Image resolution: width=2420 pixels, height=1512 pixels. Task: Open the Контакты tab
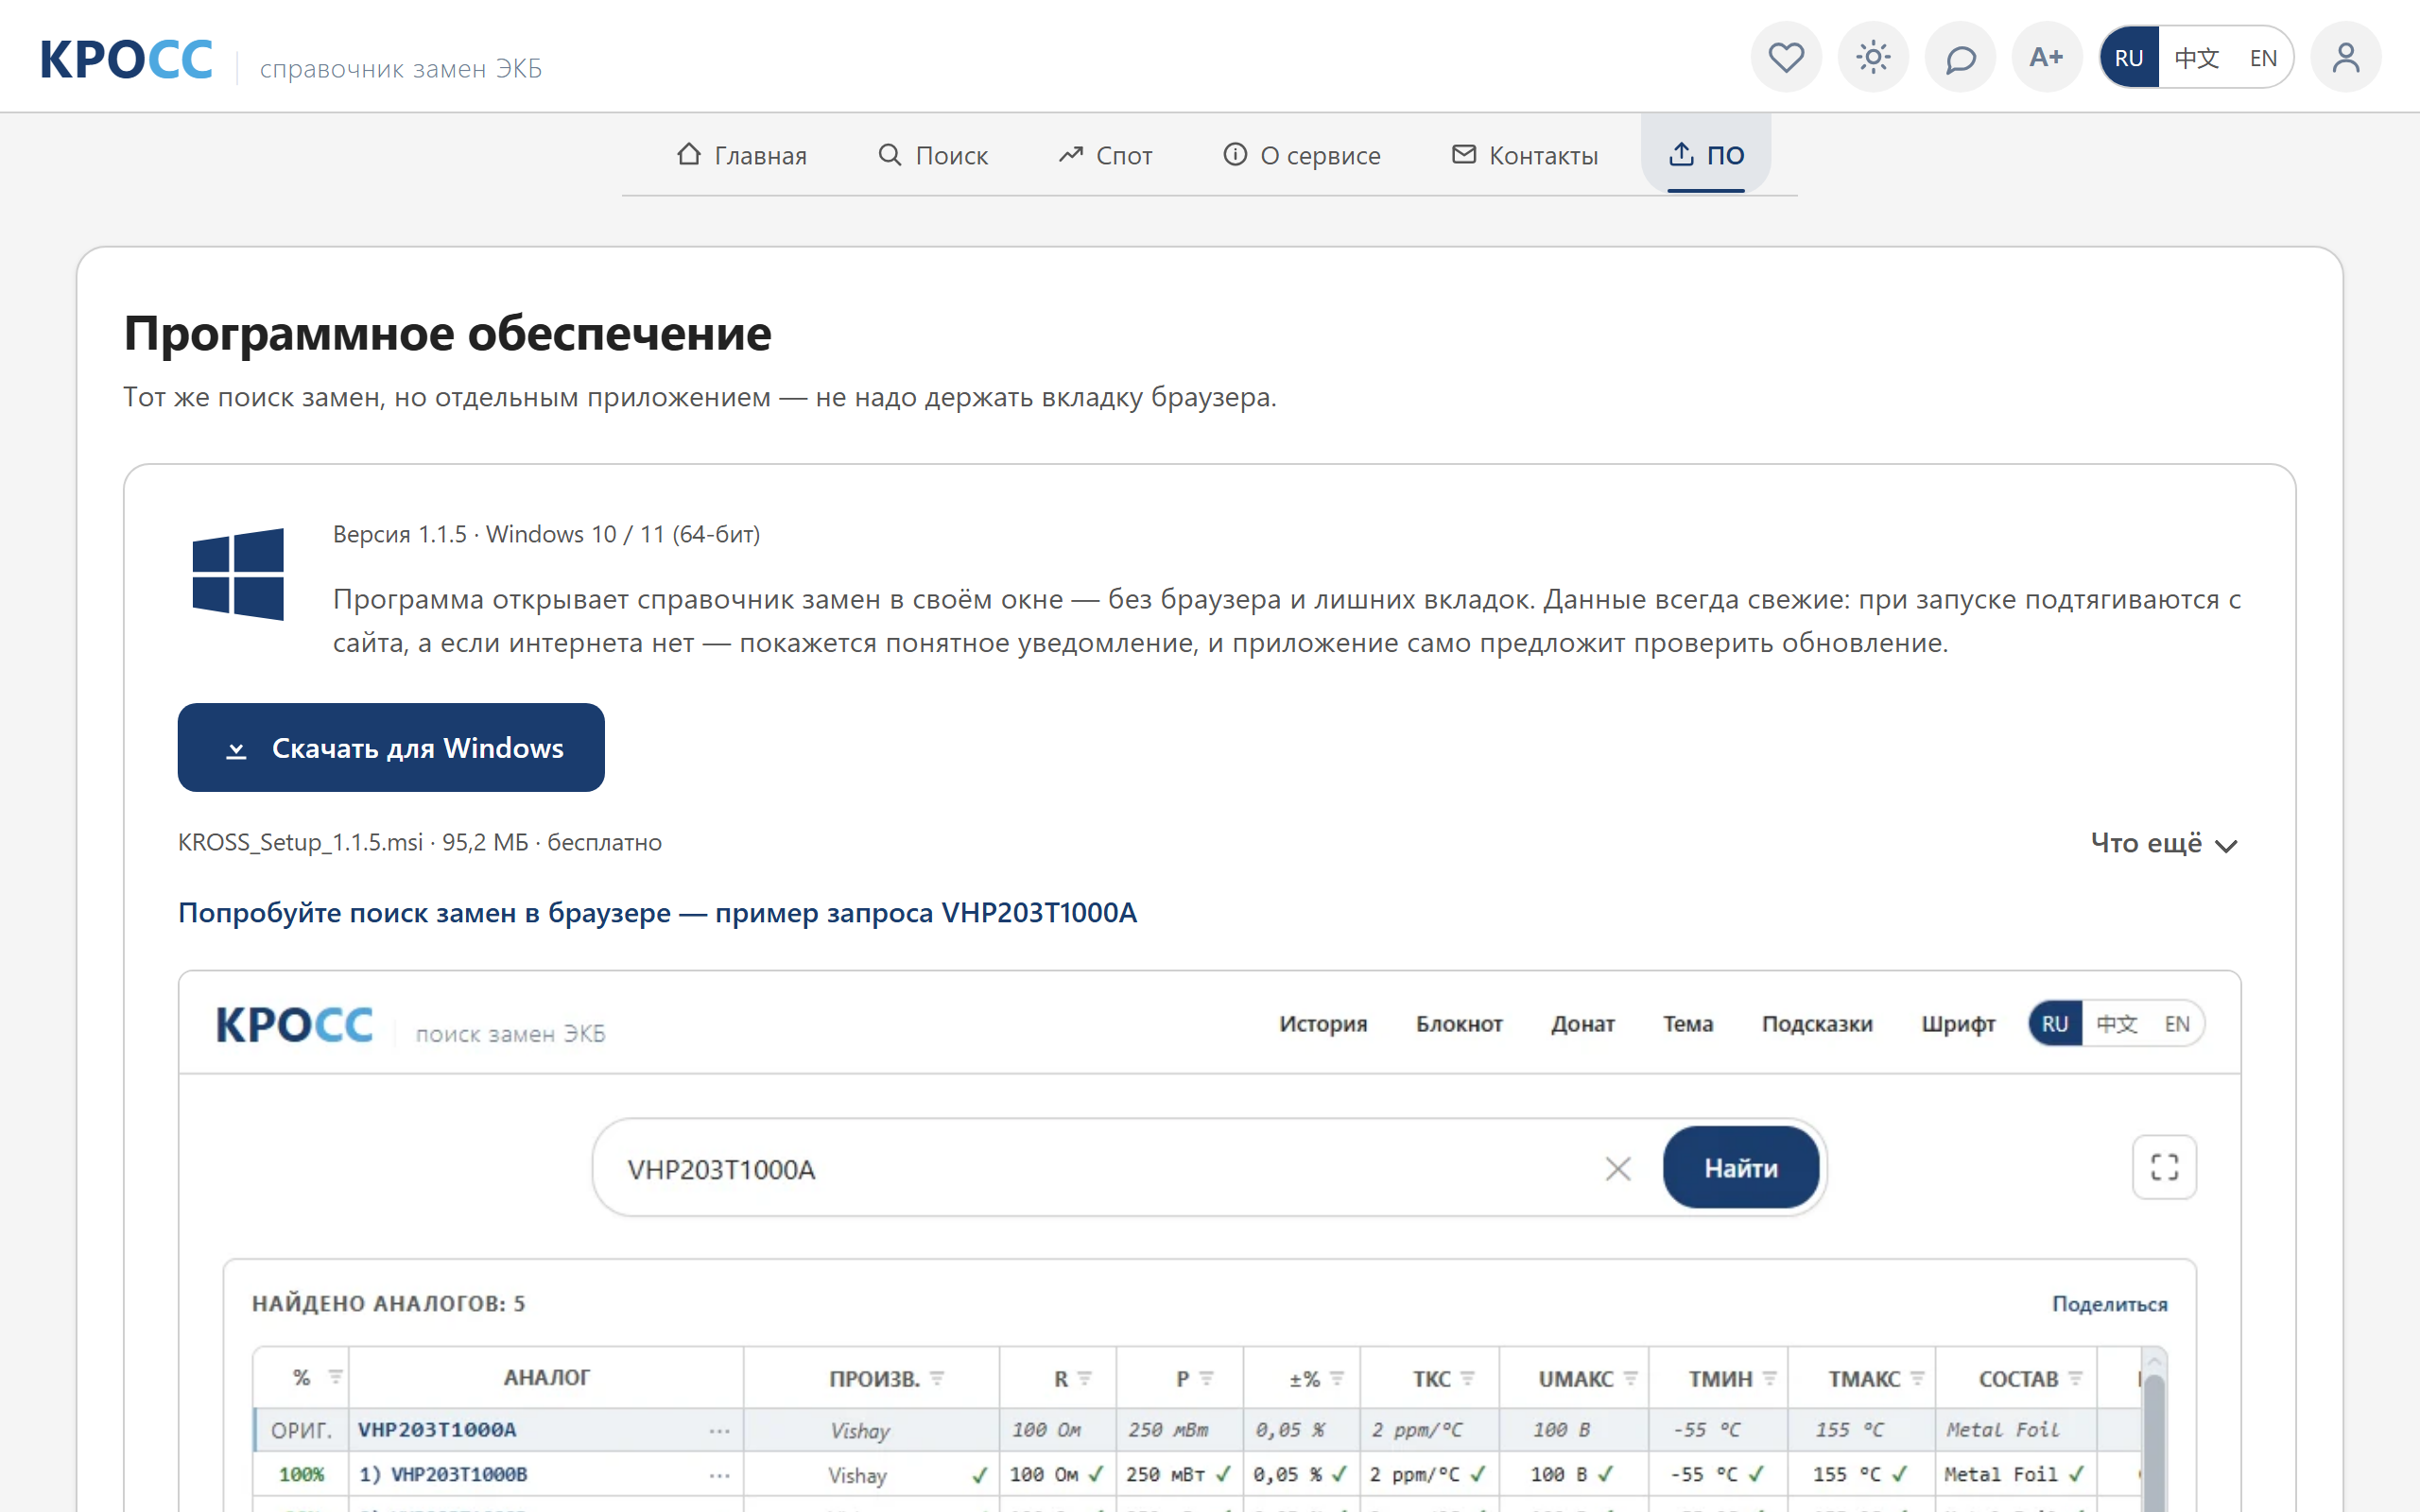pyautogui.click(x=1524, y=155)
